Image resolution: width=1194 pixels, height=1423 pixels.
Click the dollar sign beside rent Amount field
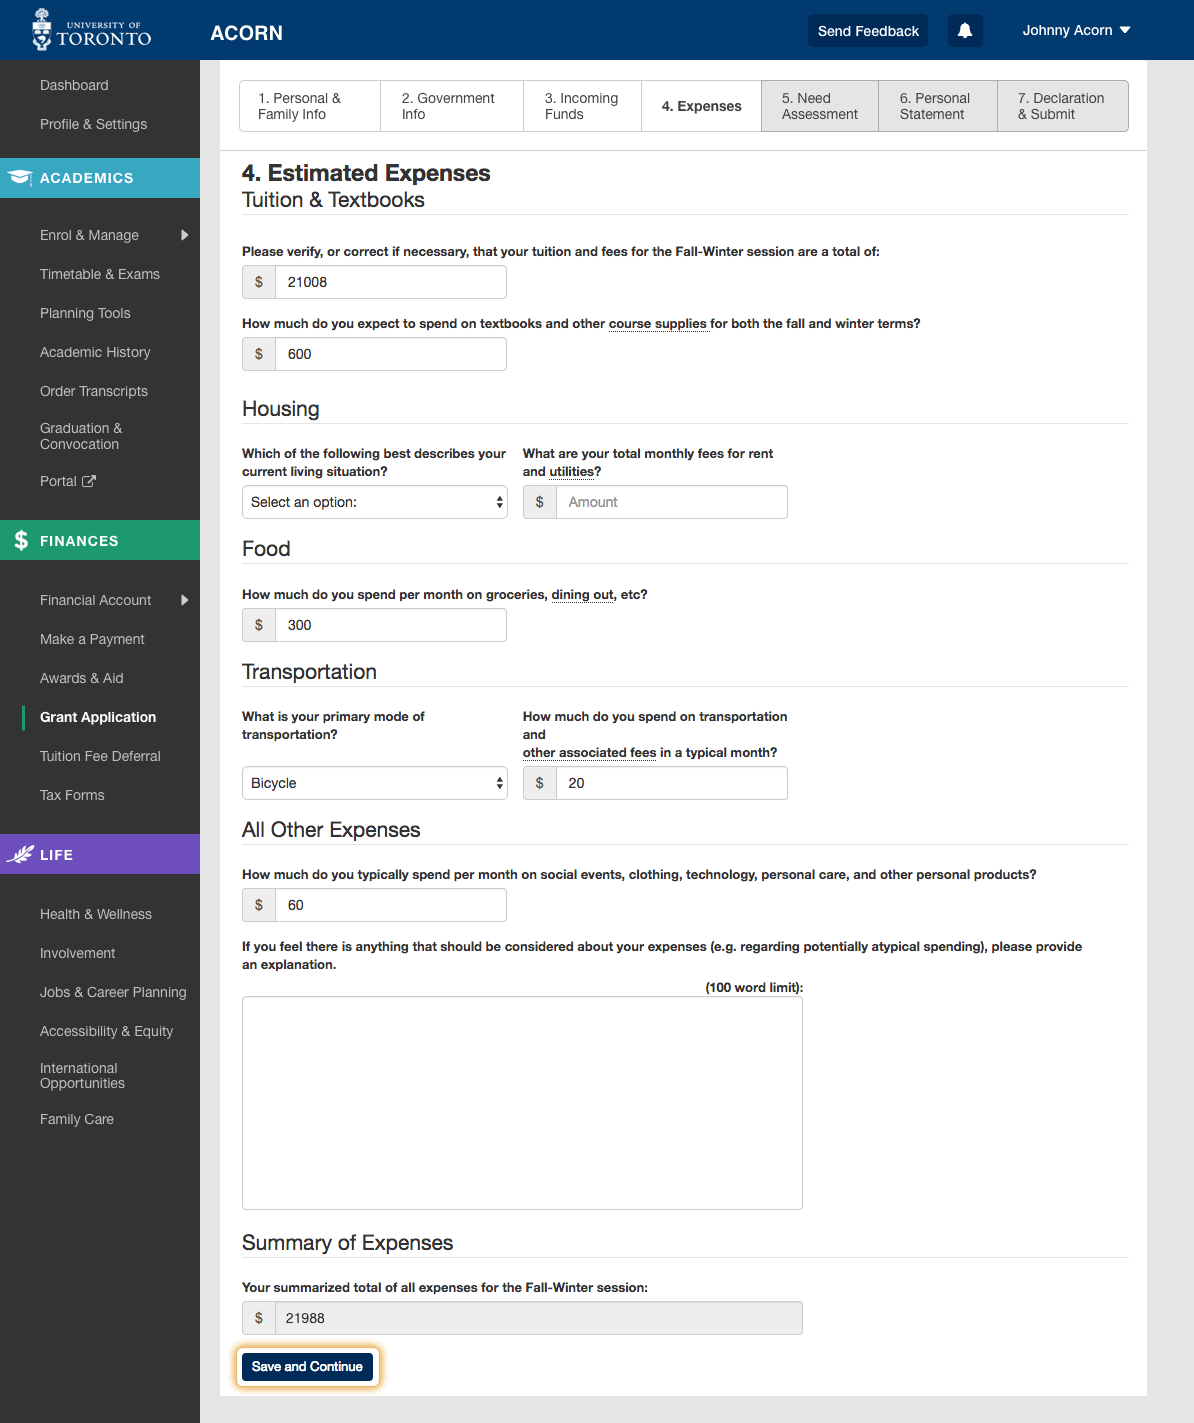[540, 502]
